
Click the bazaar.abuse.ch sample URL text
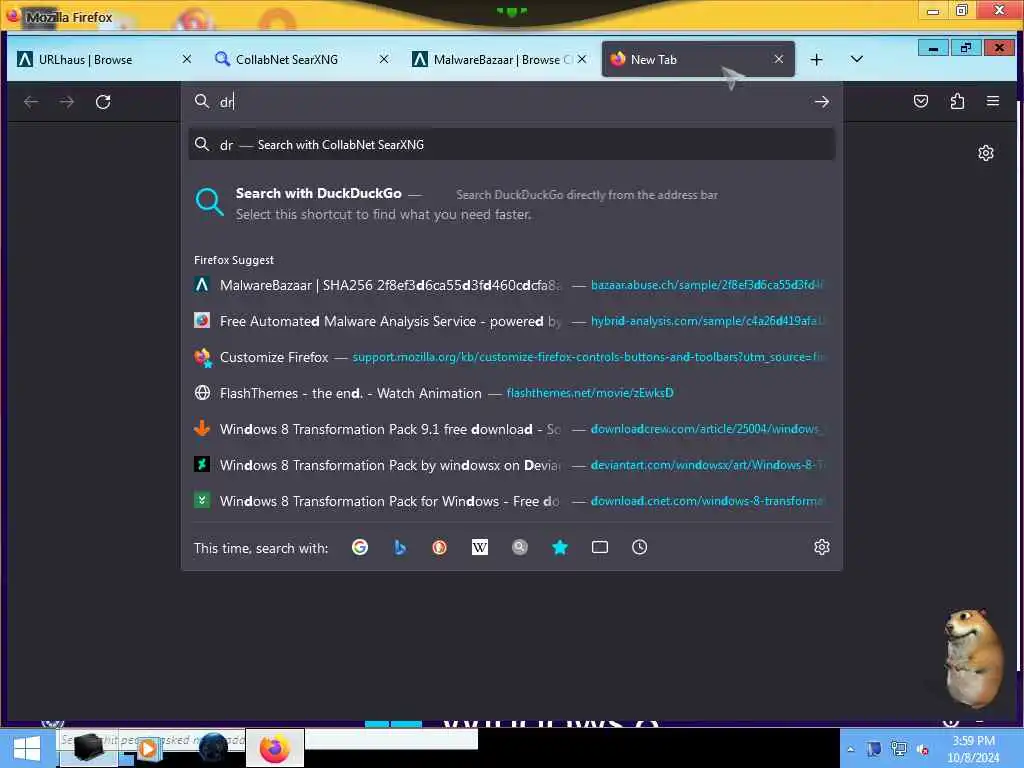point(707,285)
